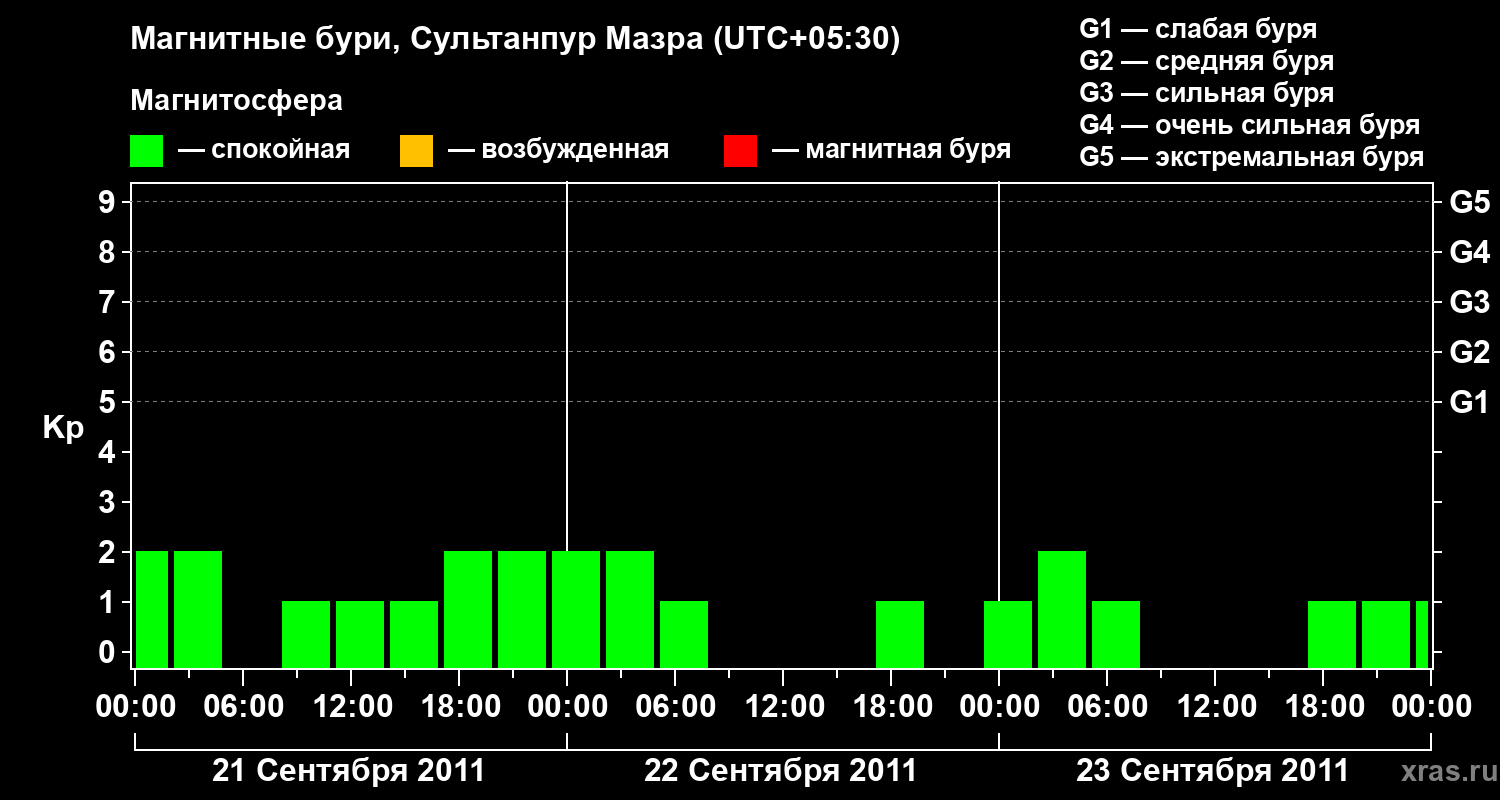The height and width of the screenshot is (800, 1500).
Task: Click the '— спокойная' legend label
Action: 264,150
